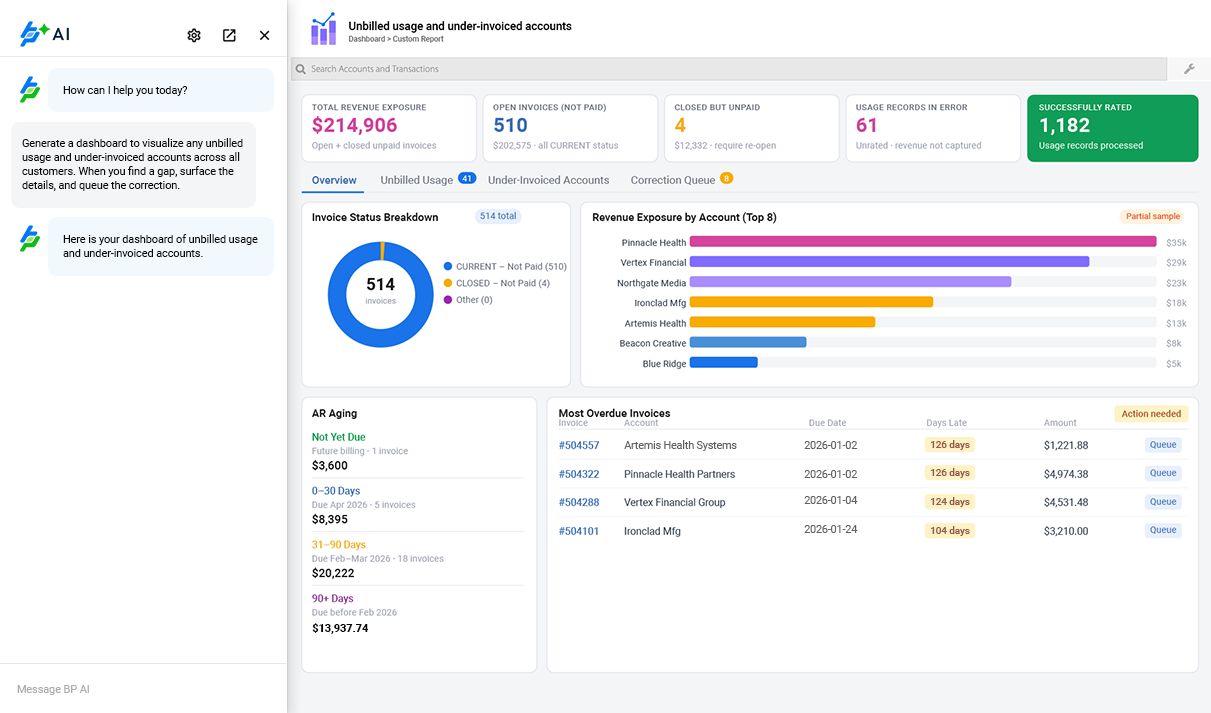Image resolution: width=1211 pixels, height=713 pixels.
Task: Open invoice #504322 link
Action: pos(579,474)
